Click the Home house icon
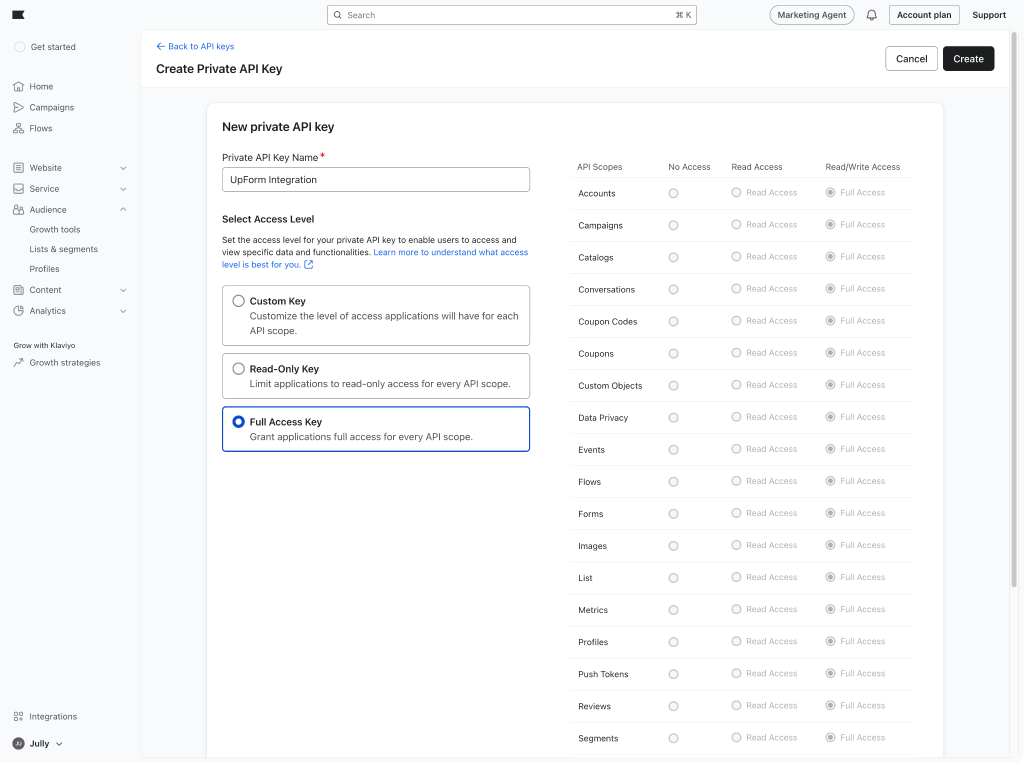The width and height of the screenshot is (1024, 763). (18, 86)
